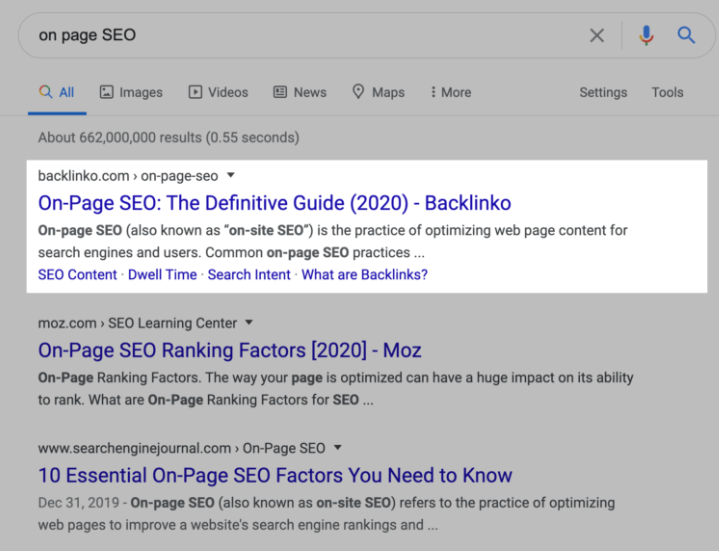Switch to the Maps tab
This screenshot has height=551, width=719.
coord(378,93)
